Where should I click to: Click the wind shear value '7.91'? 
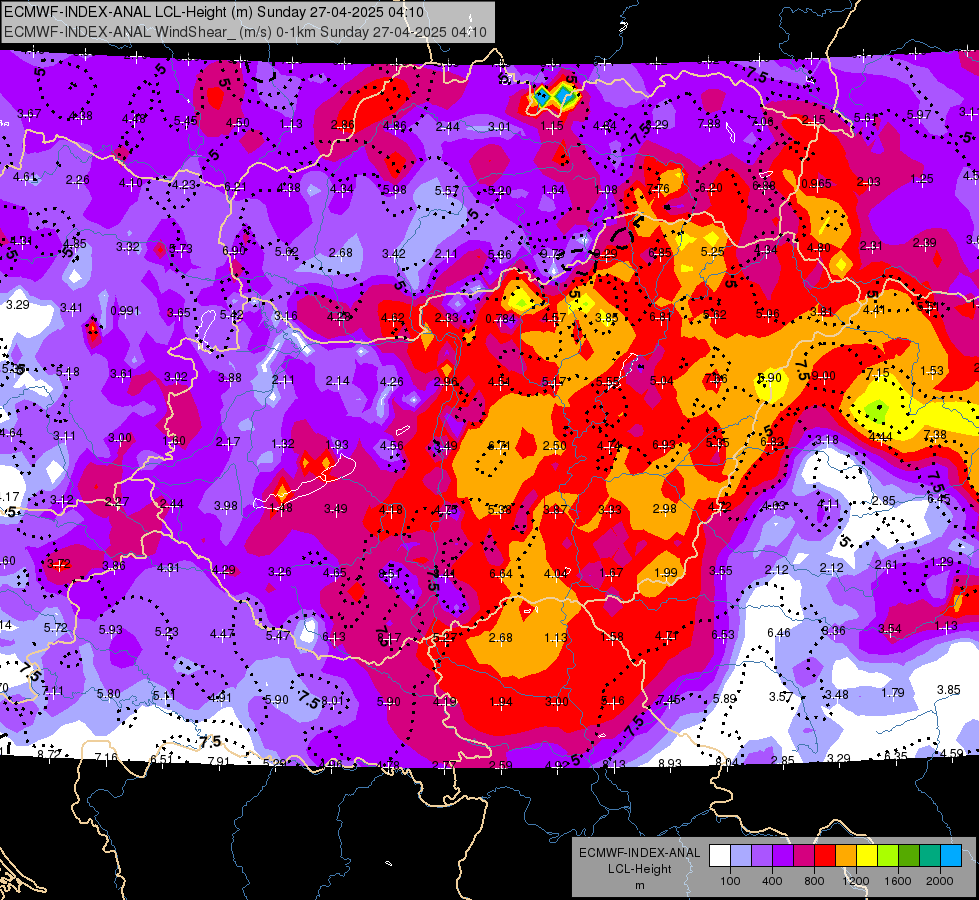219,761
